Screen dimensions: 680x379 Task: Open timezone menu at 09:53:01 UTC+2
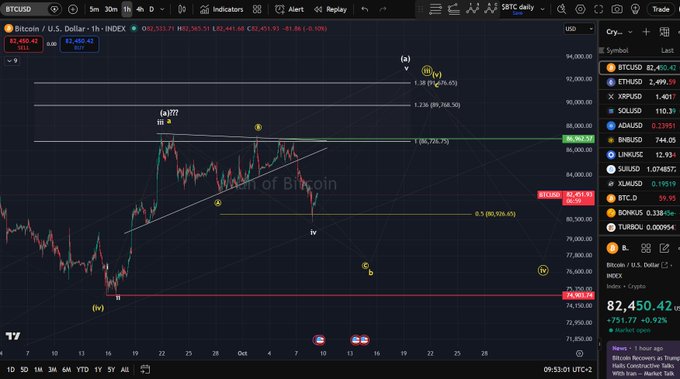click(568, 369)
